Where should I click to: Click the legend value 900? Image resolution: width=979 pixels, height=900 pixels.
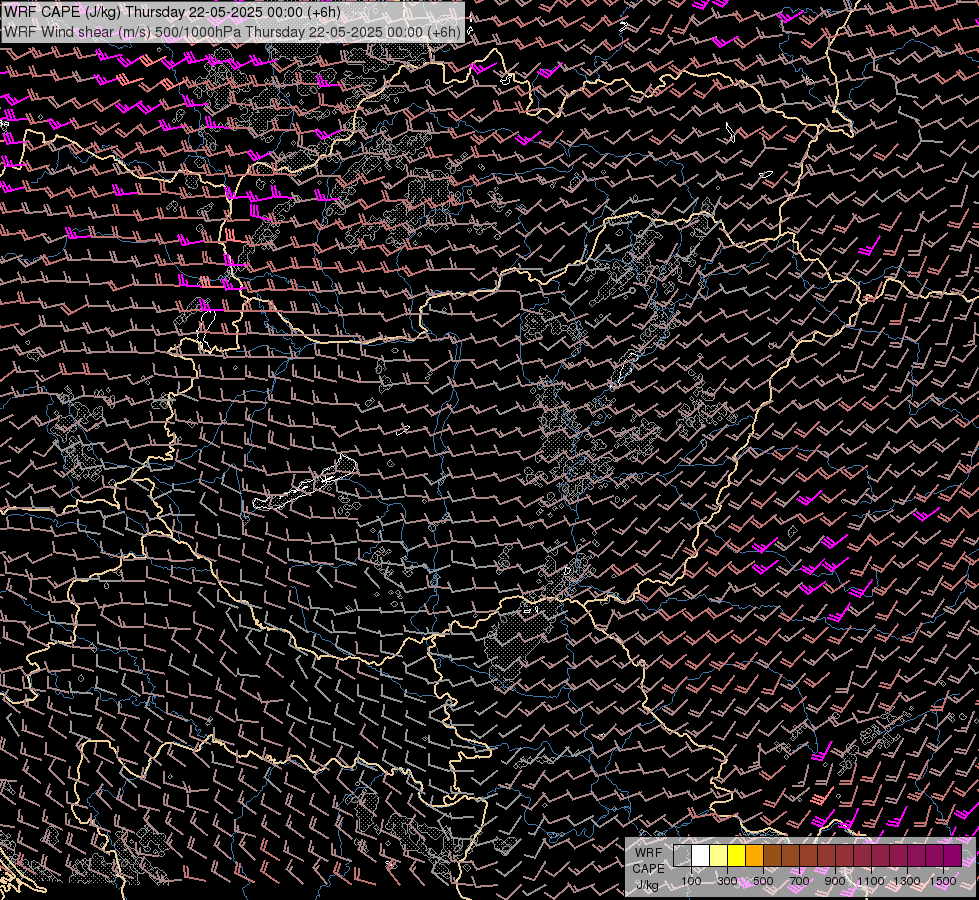[835, 881]
